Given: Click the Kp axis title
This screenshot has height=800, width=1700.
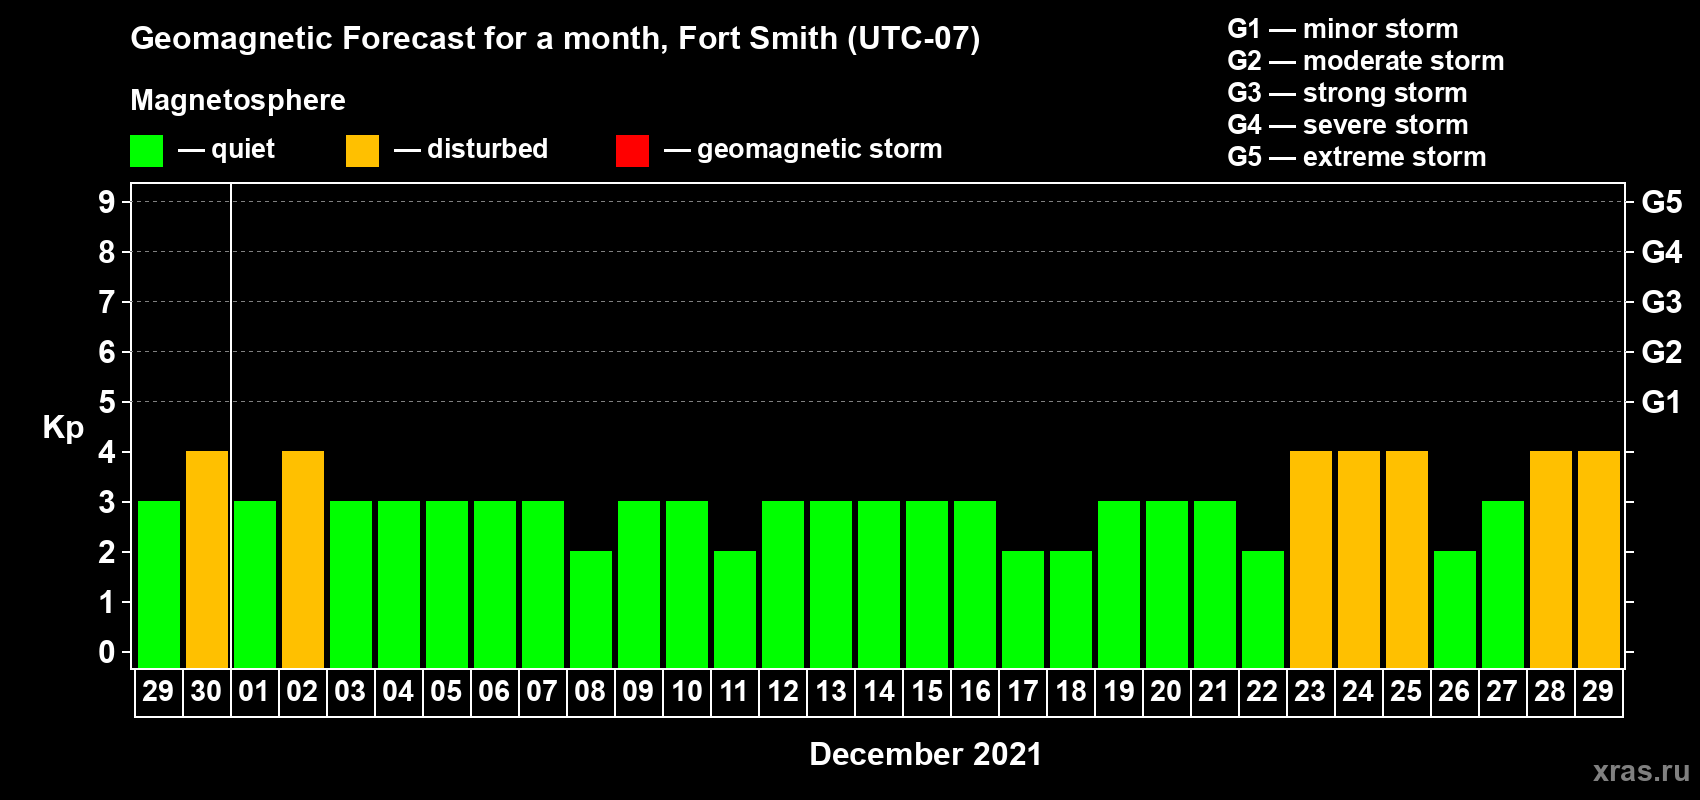Looking at the screenshot, I should pyautogui.click(x=63, y=428).
